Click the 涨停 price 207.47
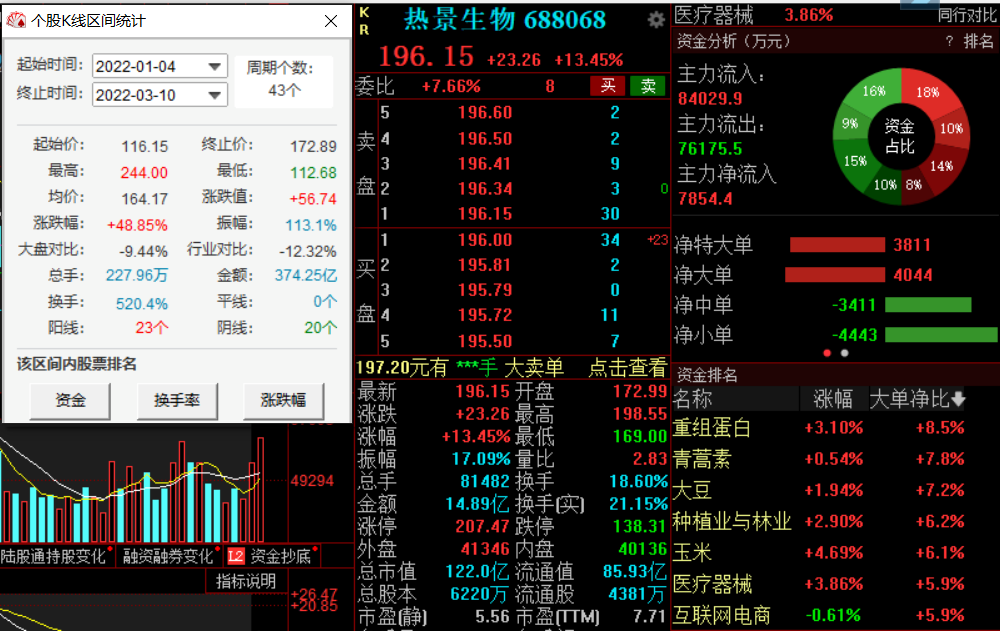 tap(482, 526)
